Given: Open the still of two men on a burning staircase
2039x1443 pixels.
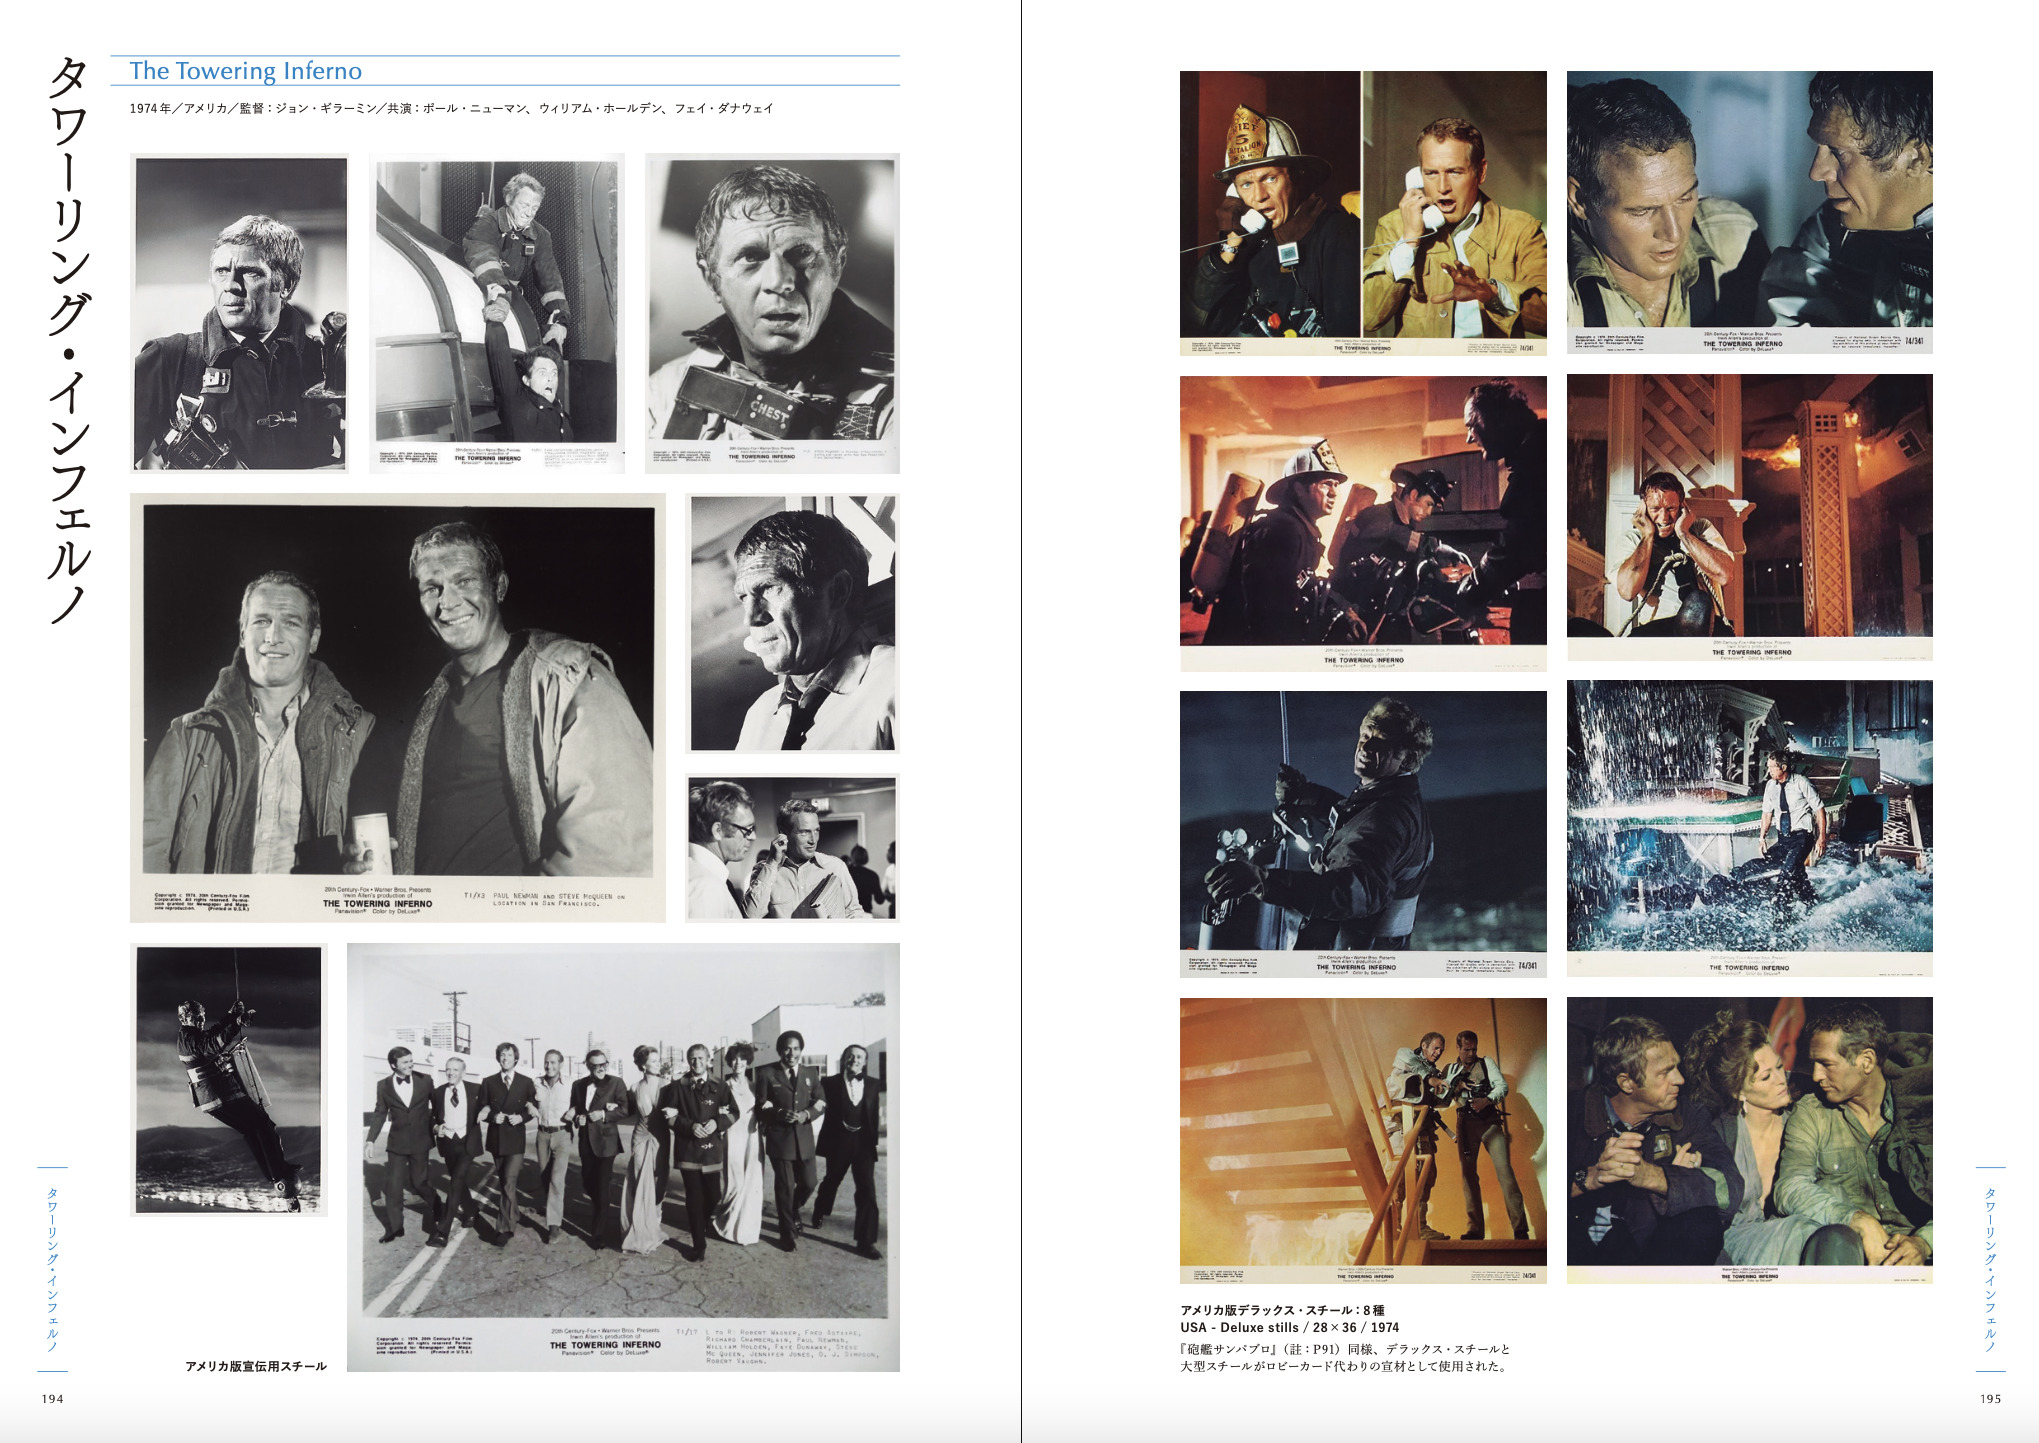Looking at the screenshot, I should pyautogui.click(x=1363, y=1141).
